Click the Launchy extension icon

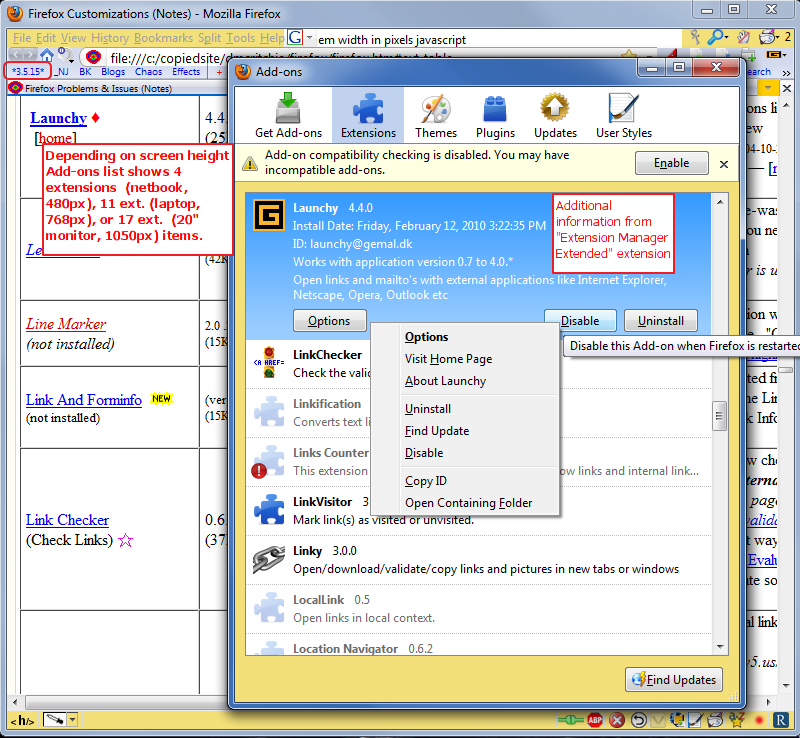tap(269, 215)
